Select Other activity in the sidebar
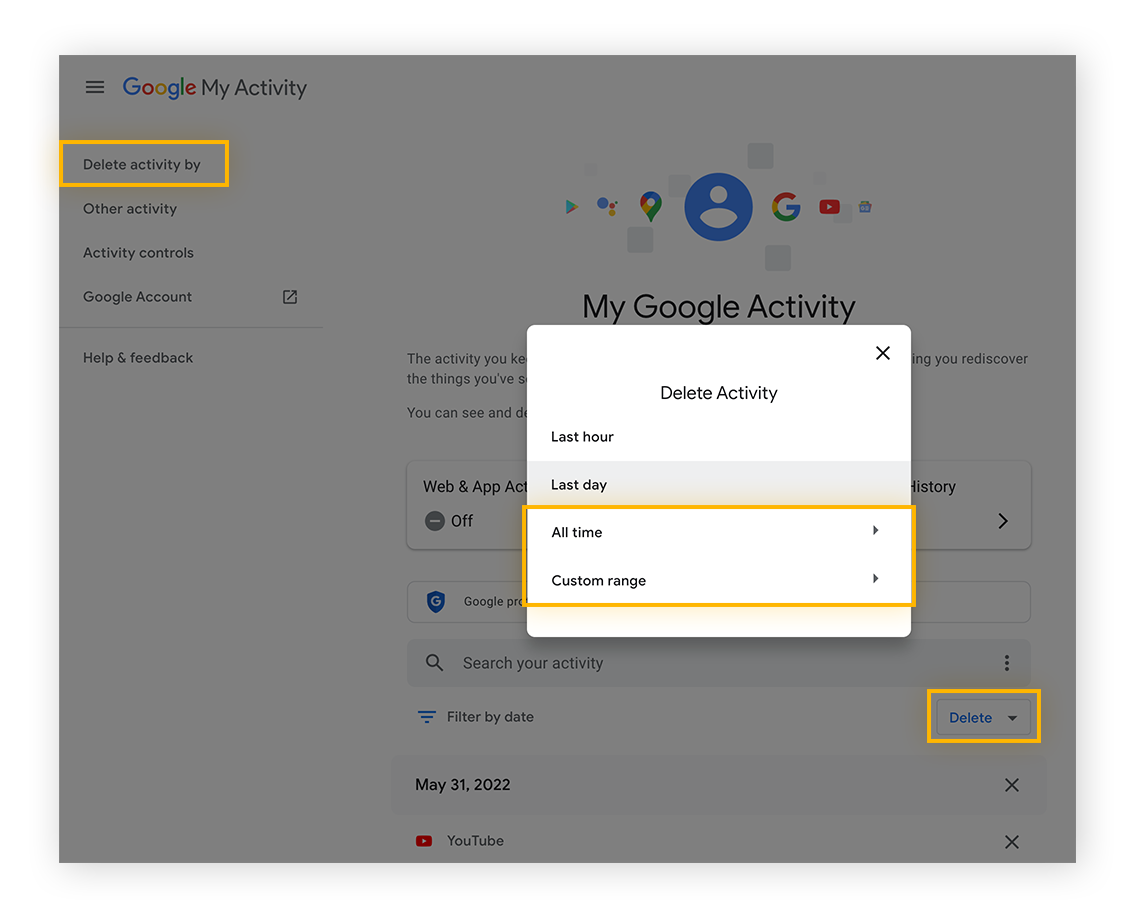 [x=129, y=208]
